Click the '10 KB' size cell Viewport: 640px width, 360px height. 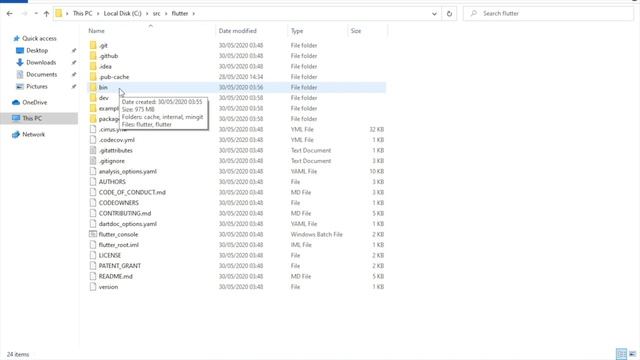tap(376, 171)
